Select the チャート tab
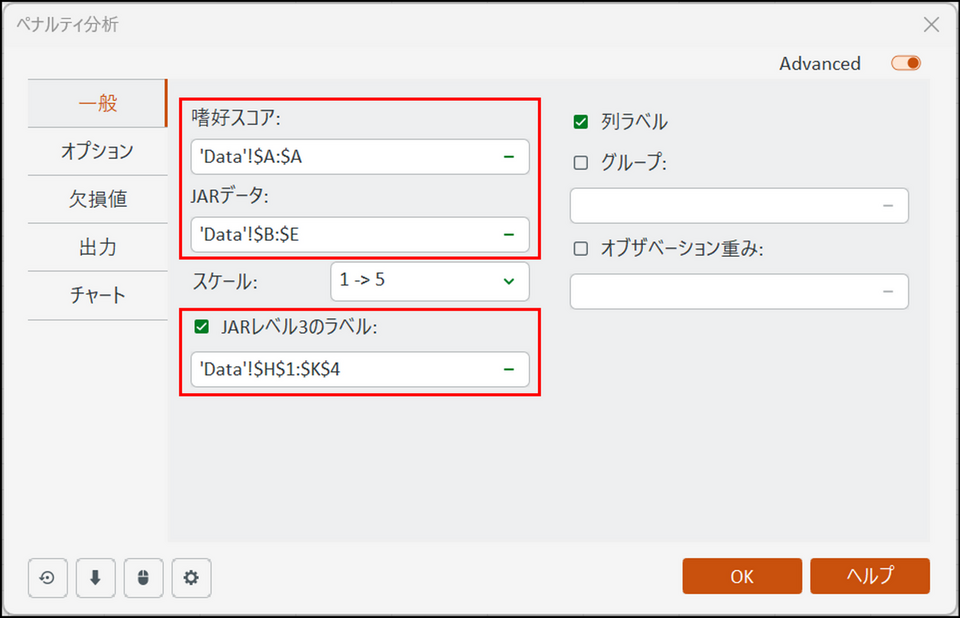Viewport: 960px width, 618px height. click(97, 295)
